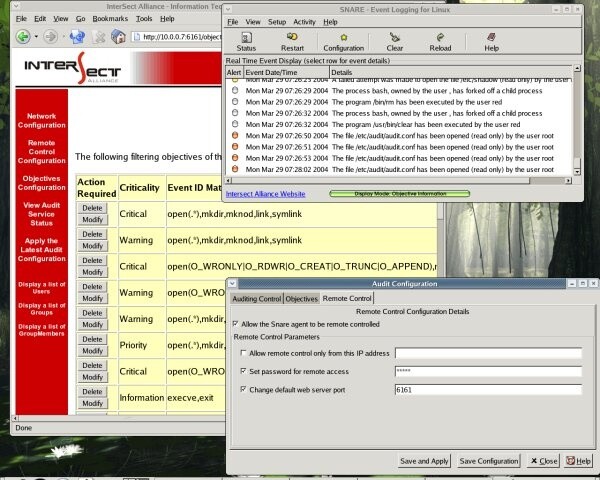Screen dimensions: 600x480
Task: Click Apply the Latest Audit Configuration link
Action: [x=41, y=250]
